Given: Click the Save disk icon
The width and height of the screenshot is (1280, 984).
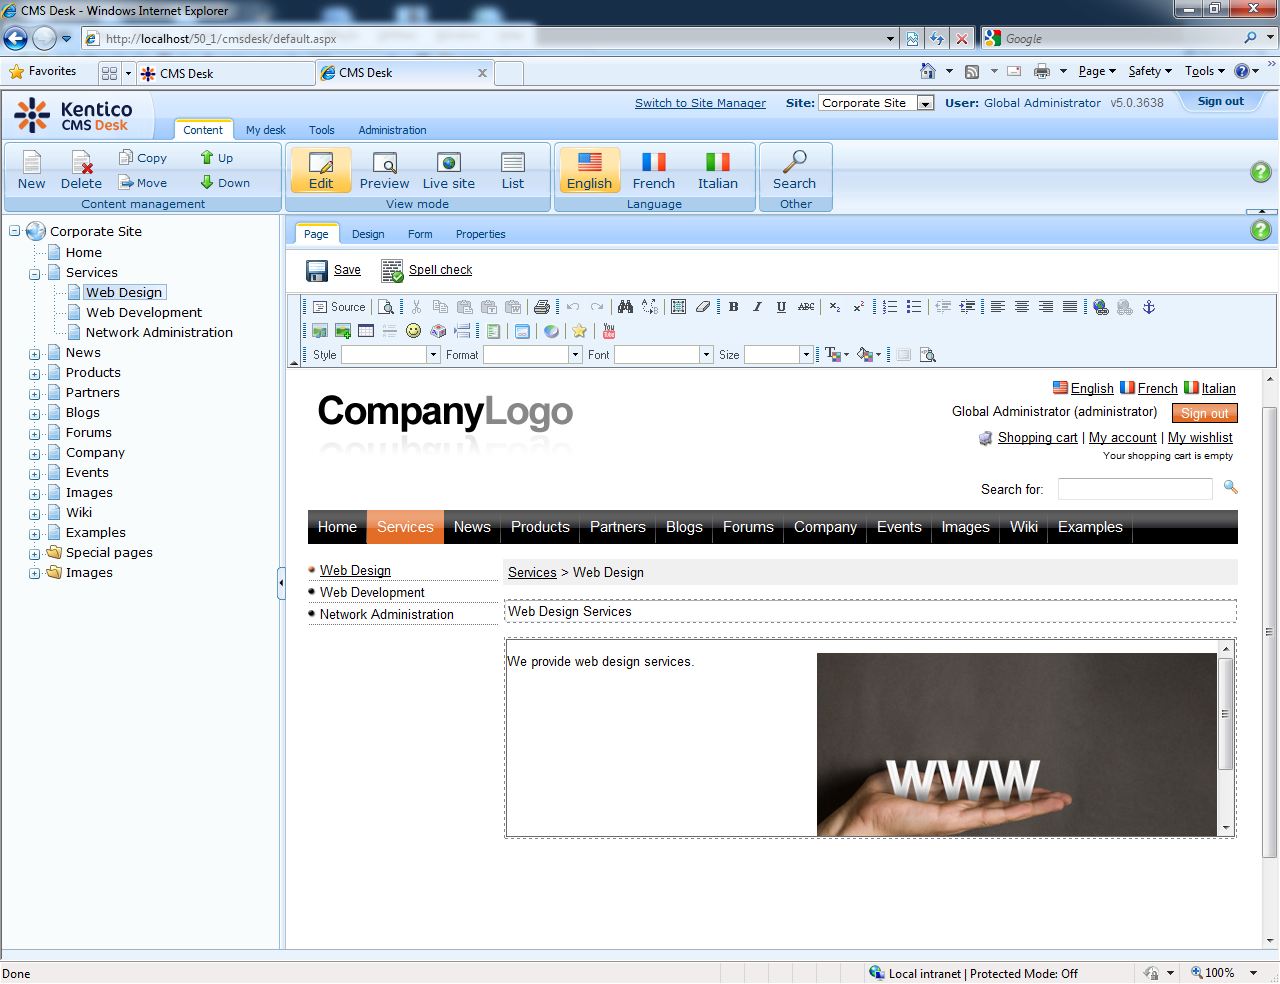Looking at the screenshot, I should point(317,271).
